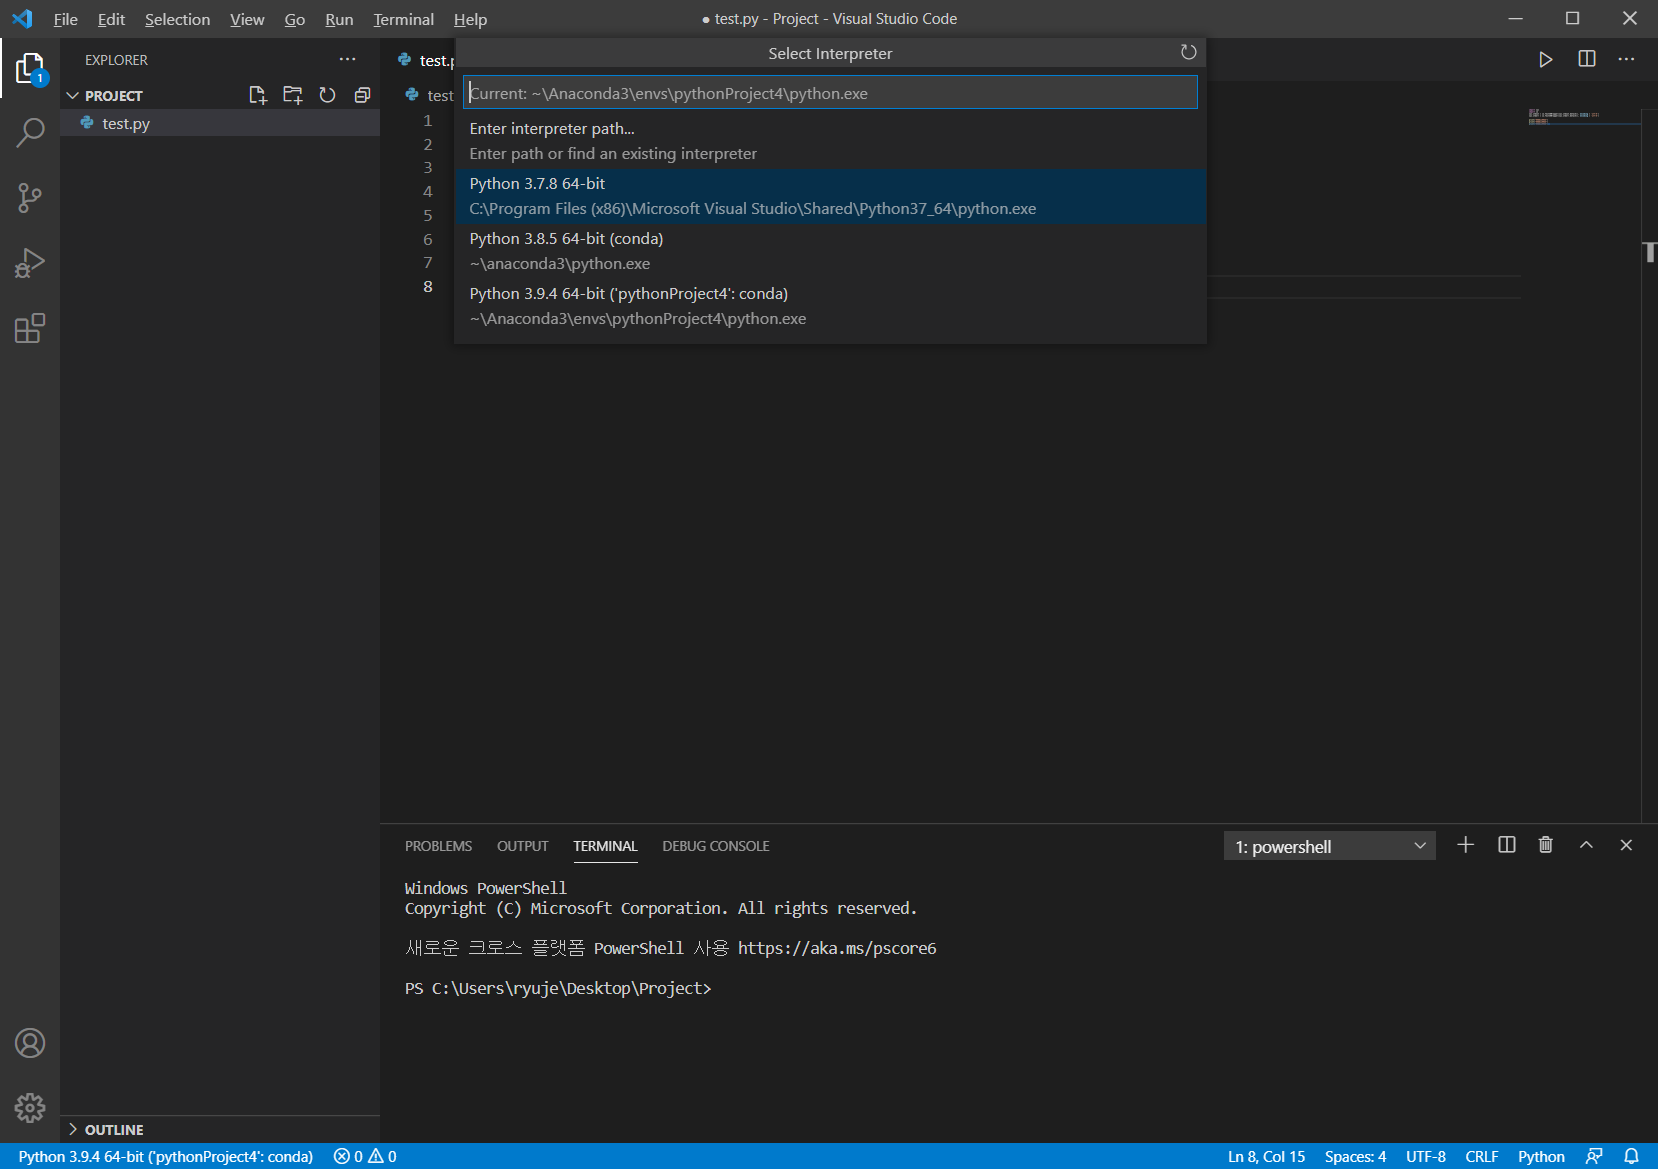Open the powershell terminal selector dropdown
Viewport: 1658px width, 1169px height.
pos(1329,846)
